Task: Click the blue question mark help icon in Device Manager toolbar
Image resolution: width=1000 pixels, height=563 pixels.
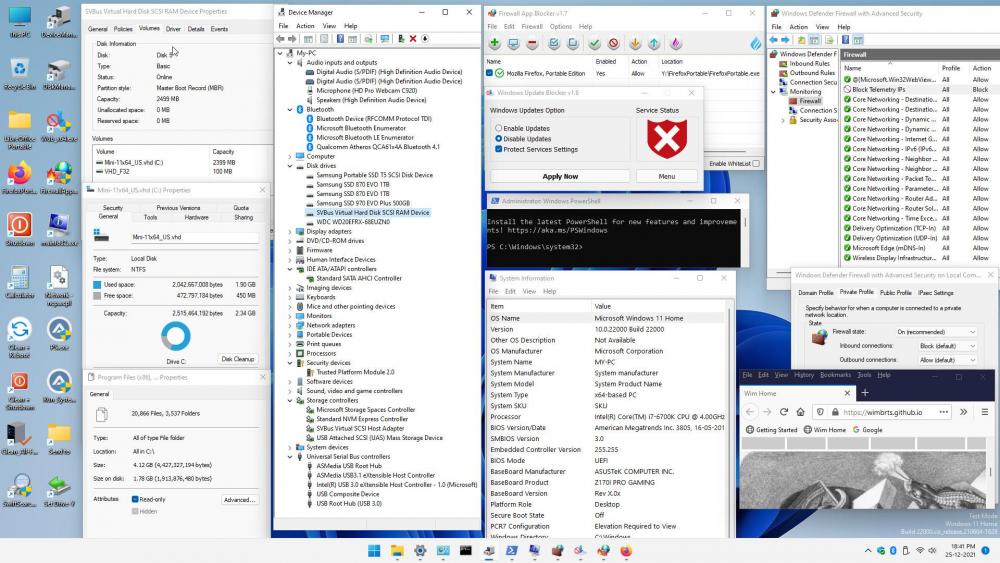Action: point(340,39)
